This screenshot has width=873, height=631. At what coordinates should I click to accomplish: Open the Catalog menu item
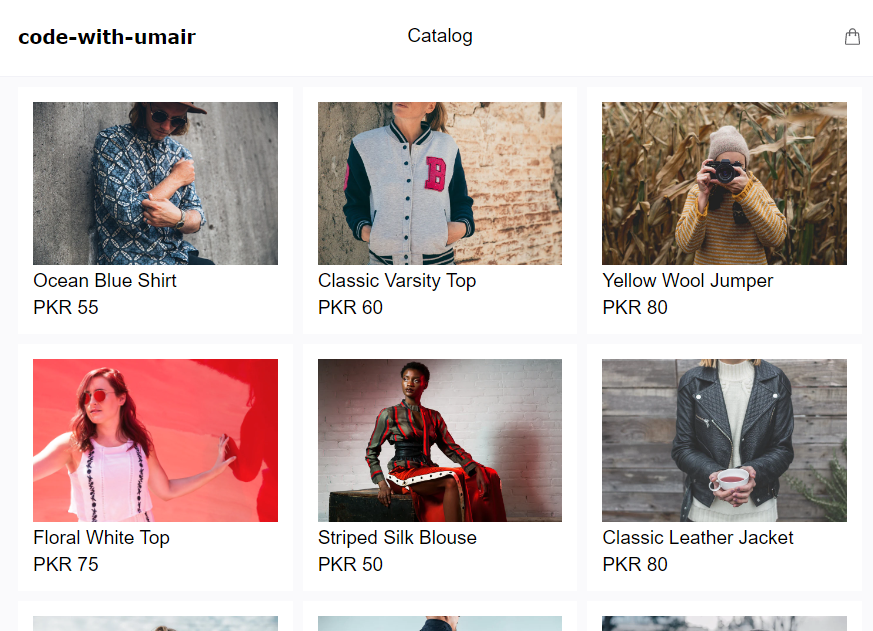coord(440,36)
